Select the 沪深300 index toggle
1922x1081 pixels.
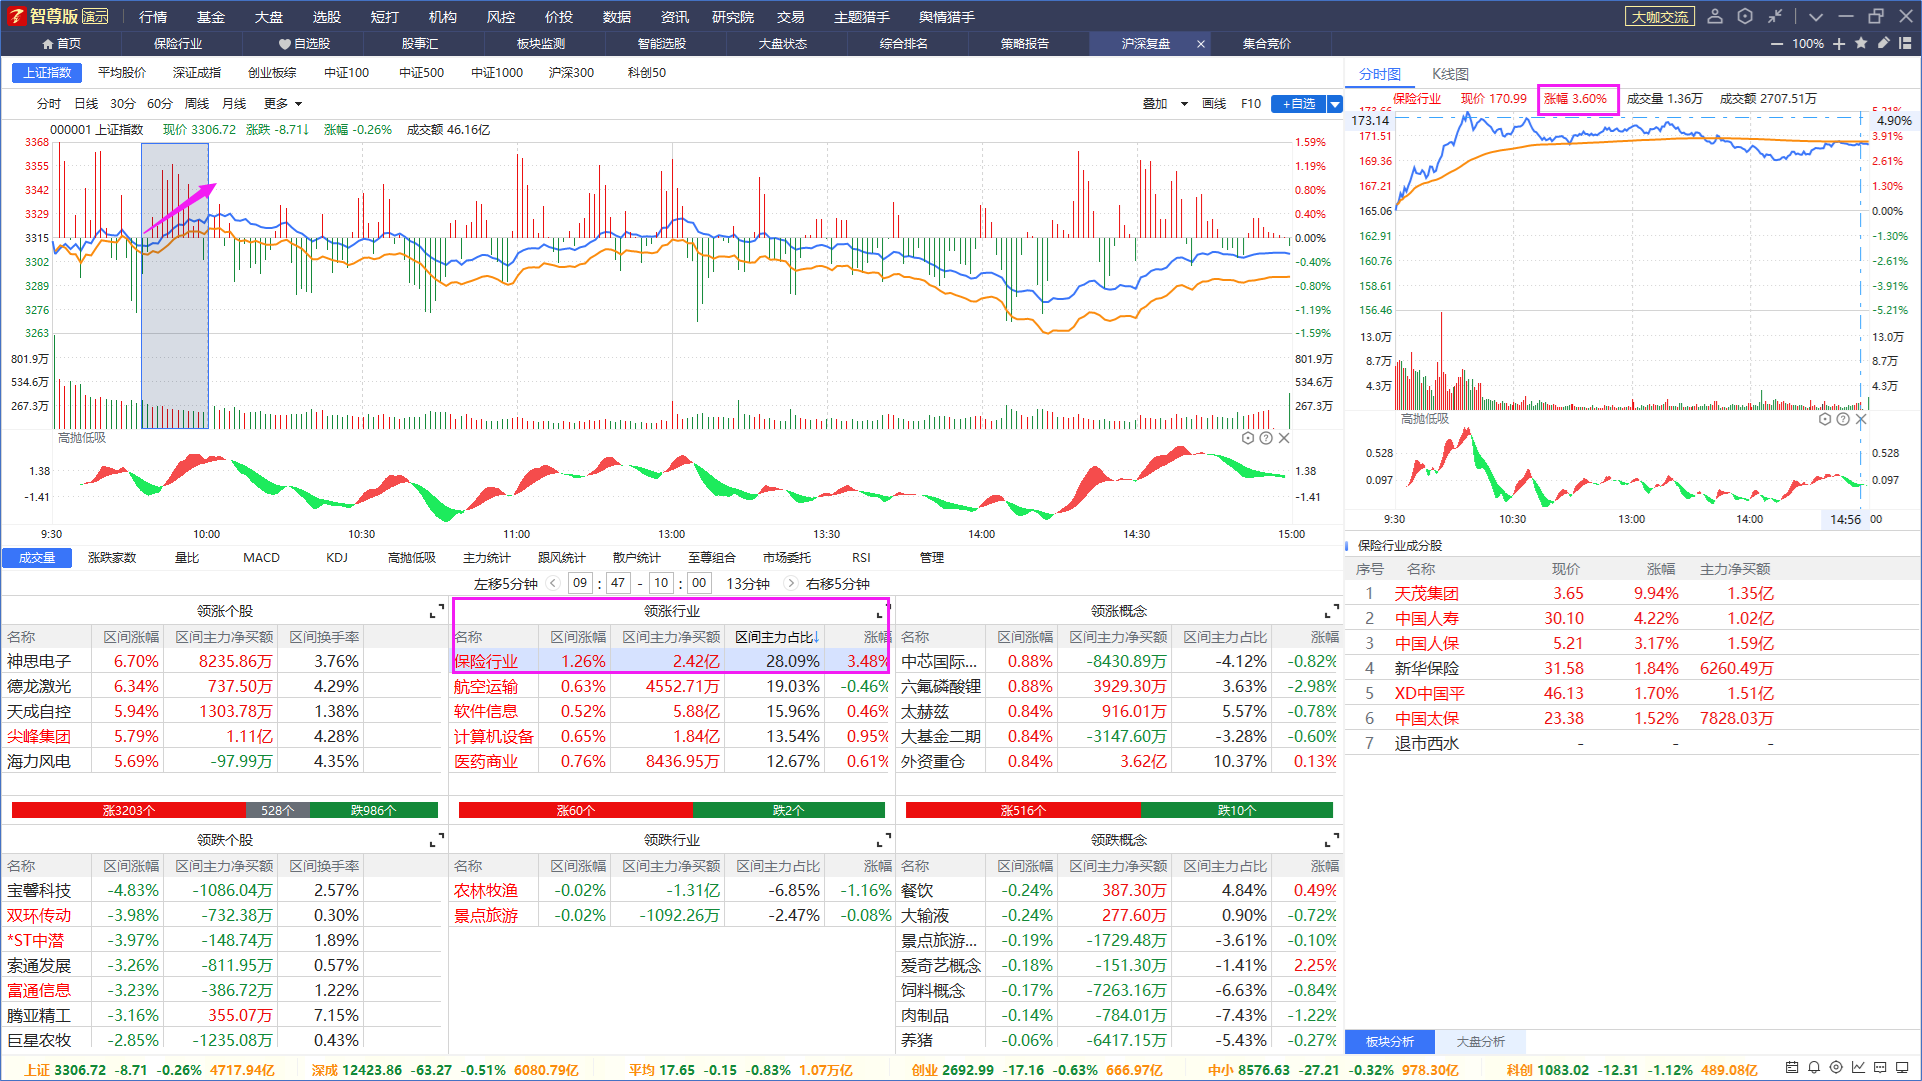[571, 73]
